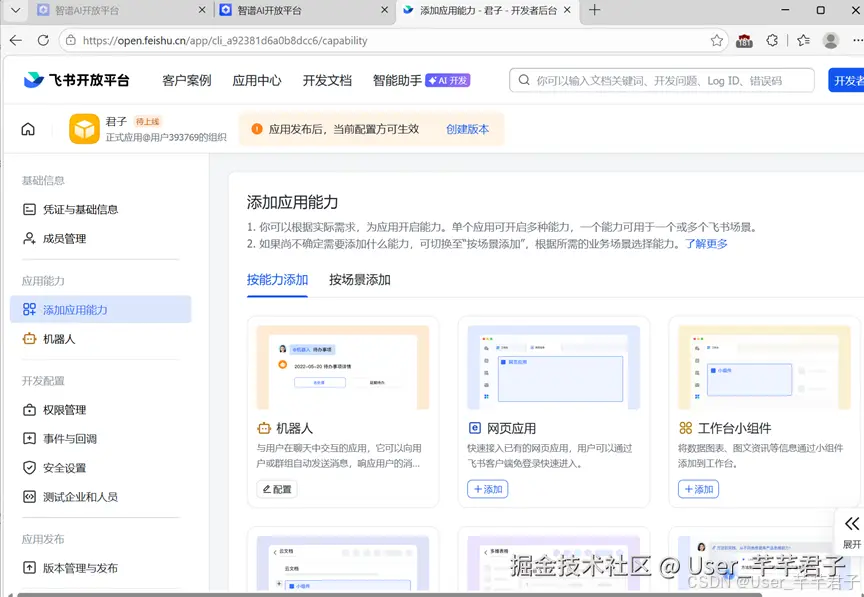Click the home icon above the sidebar
Image resolution: width=864 pixels, height=597 pixels.
point(28,128)
